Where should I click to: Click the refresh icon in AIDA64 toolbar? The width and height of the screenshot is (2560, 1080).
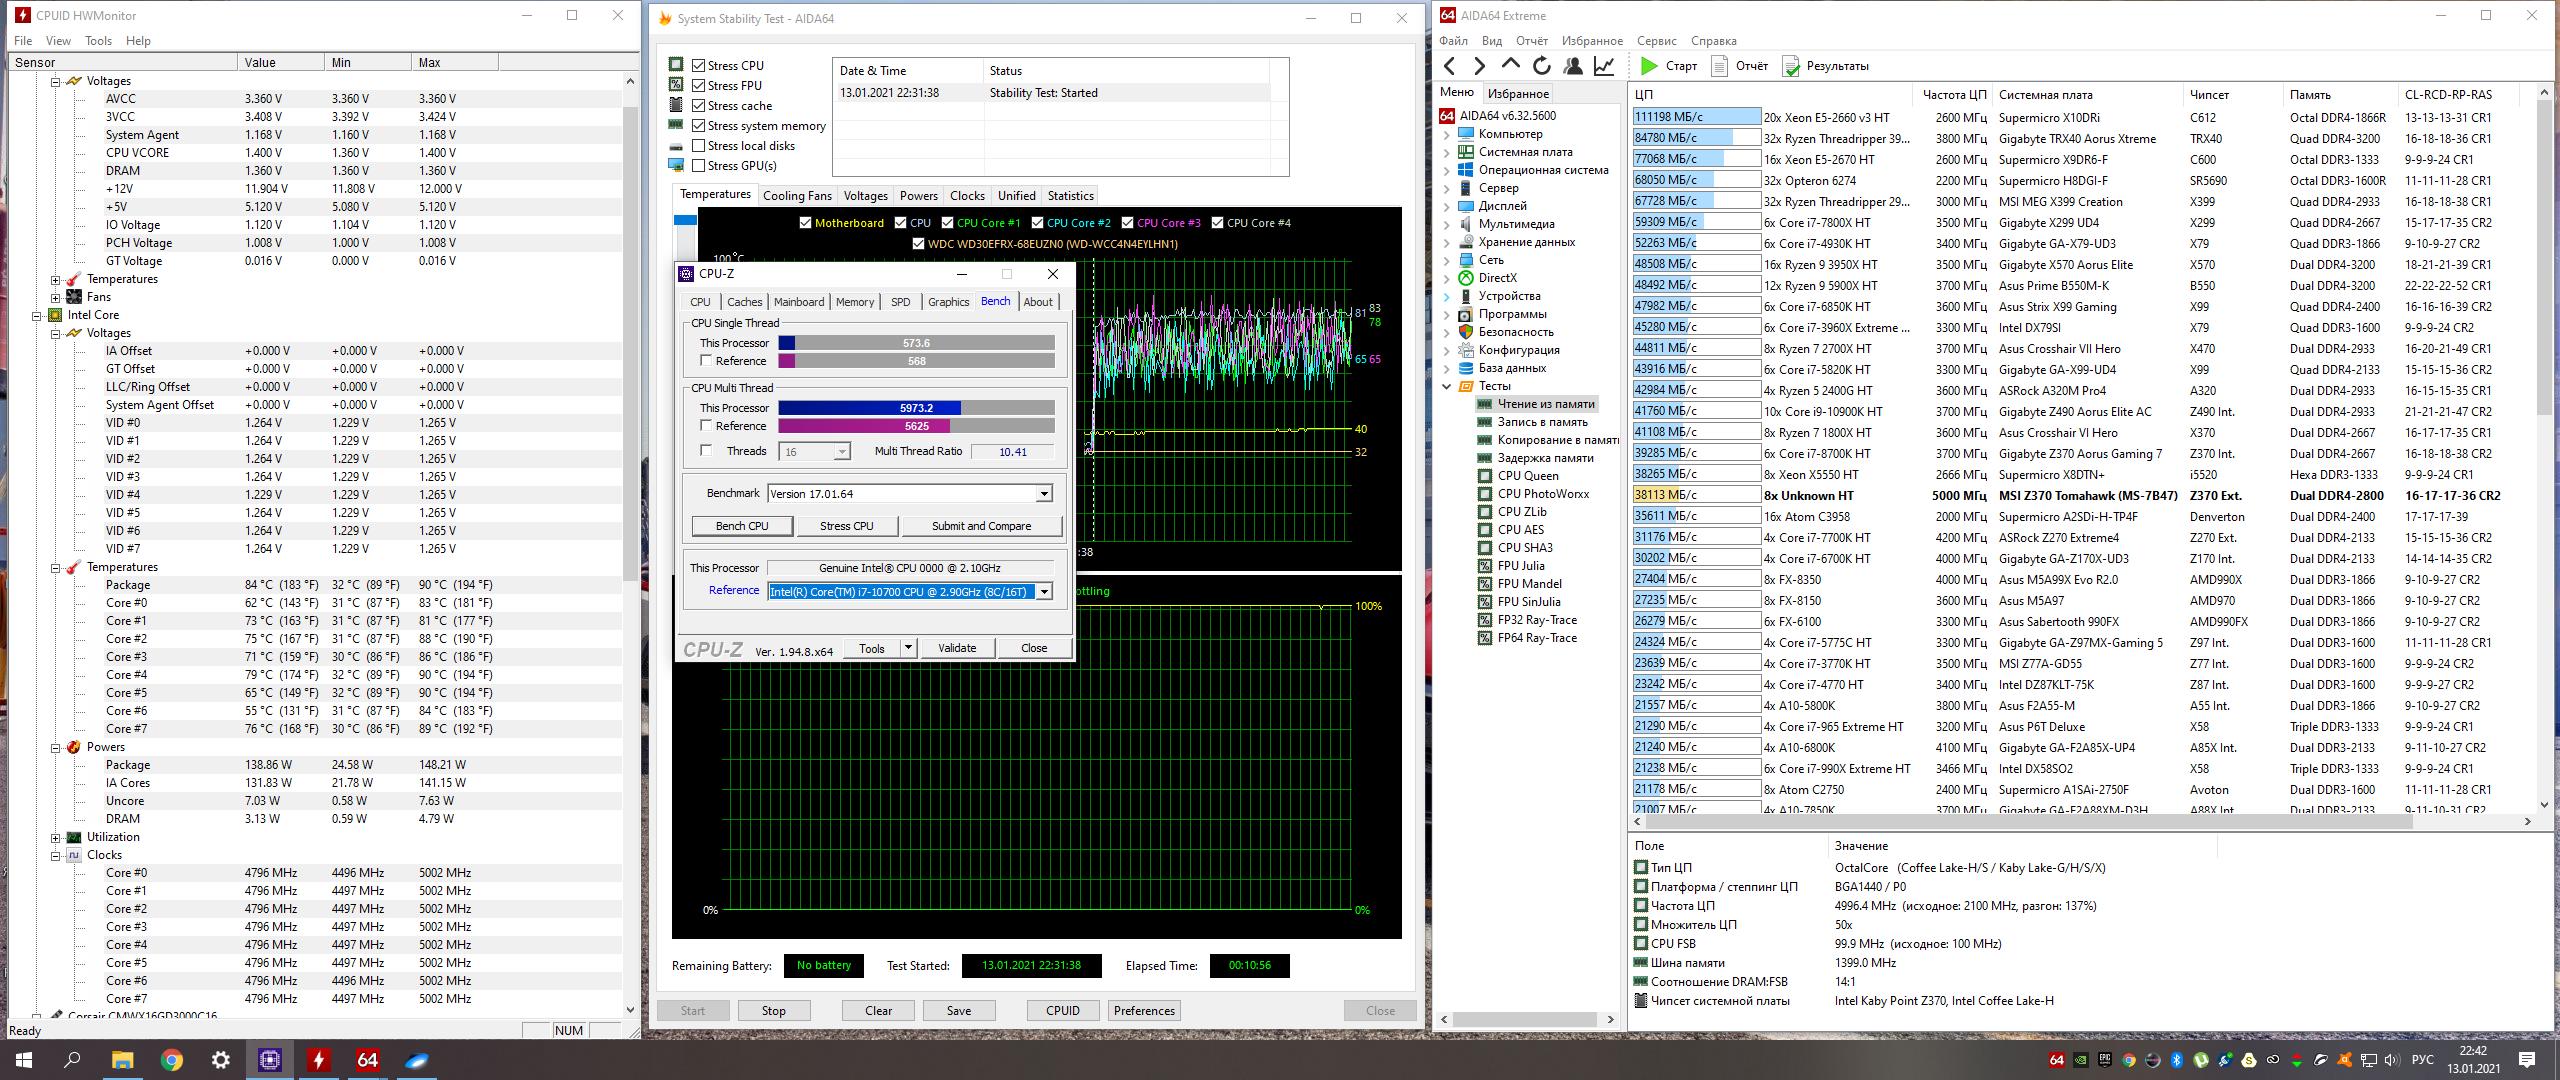pos(1541,66)
